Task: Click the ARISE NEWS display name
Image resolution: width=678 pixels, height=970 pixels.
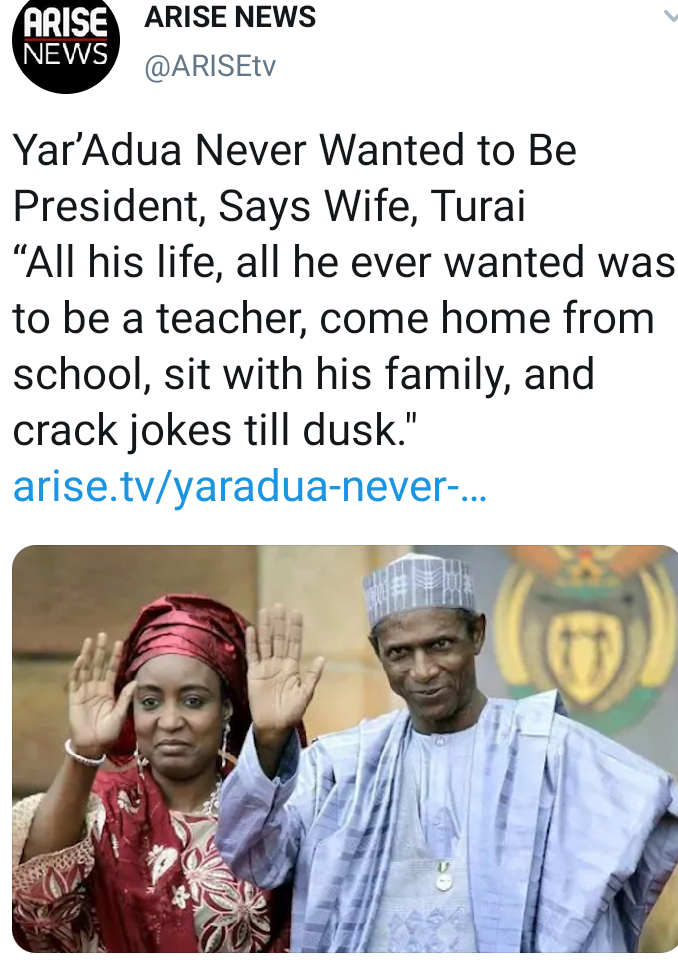Action: tap(230, 17)
